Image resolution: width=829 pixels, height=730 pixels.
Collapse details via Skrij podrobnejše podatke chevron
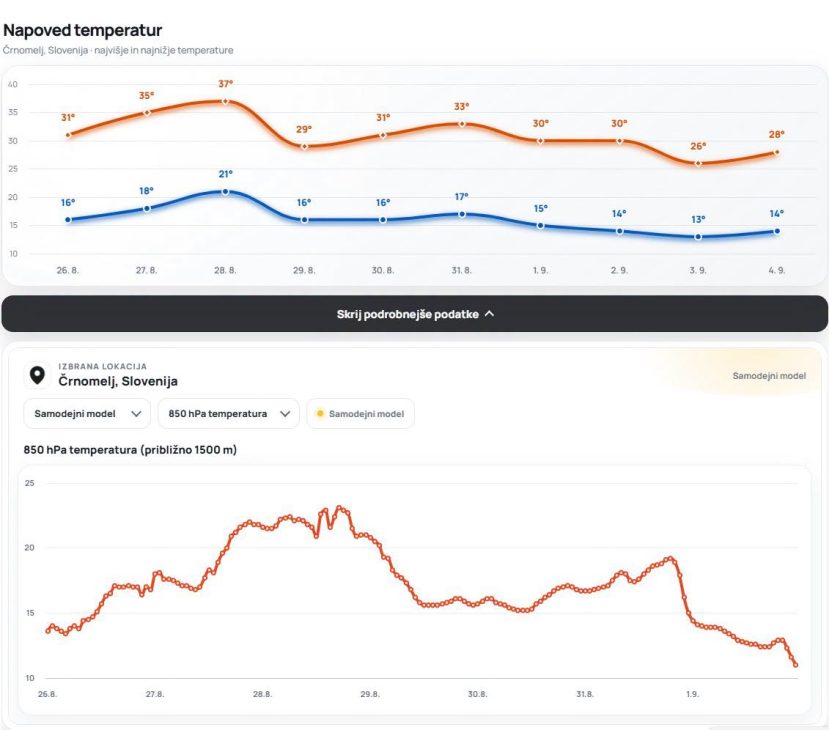tap(490, 314)
